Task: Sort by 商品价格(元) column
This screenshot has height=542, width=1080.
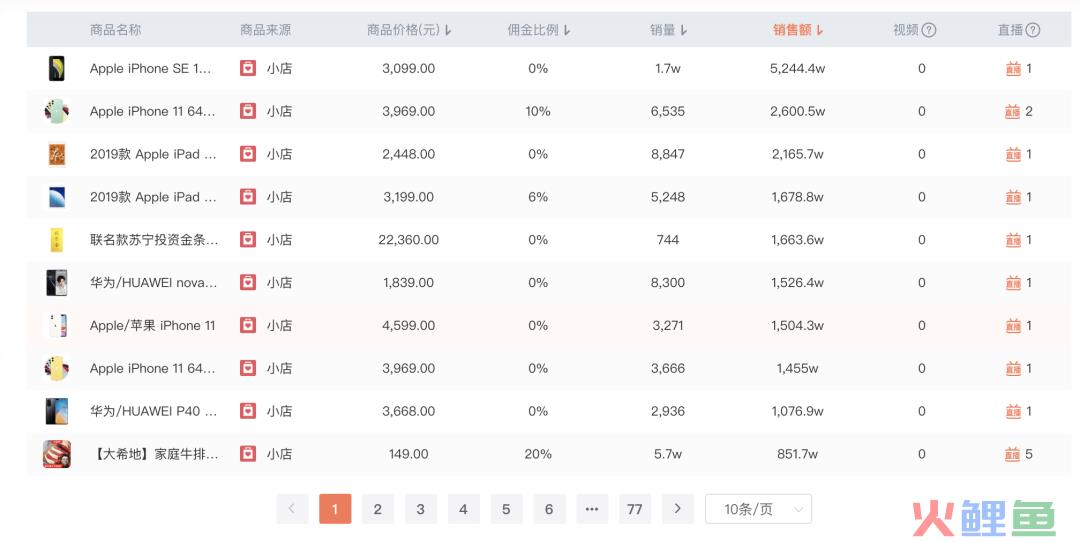Action: coord(409,30)
